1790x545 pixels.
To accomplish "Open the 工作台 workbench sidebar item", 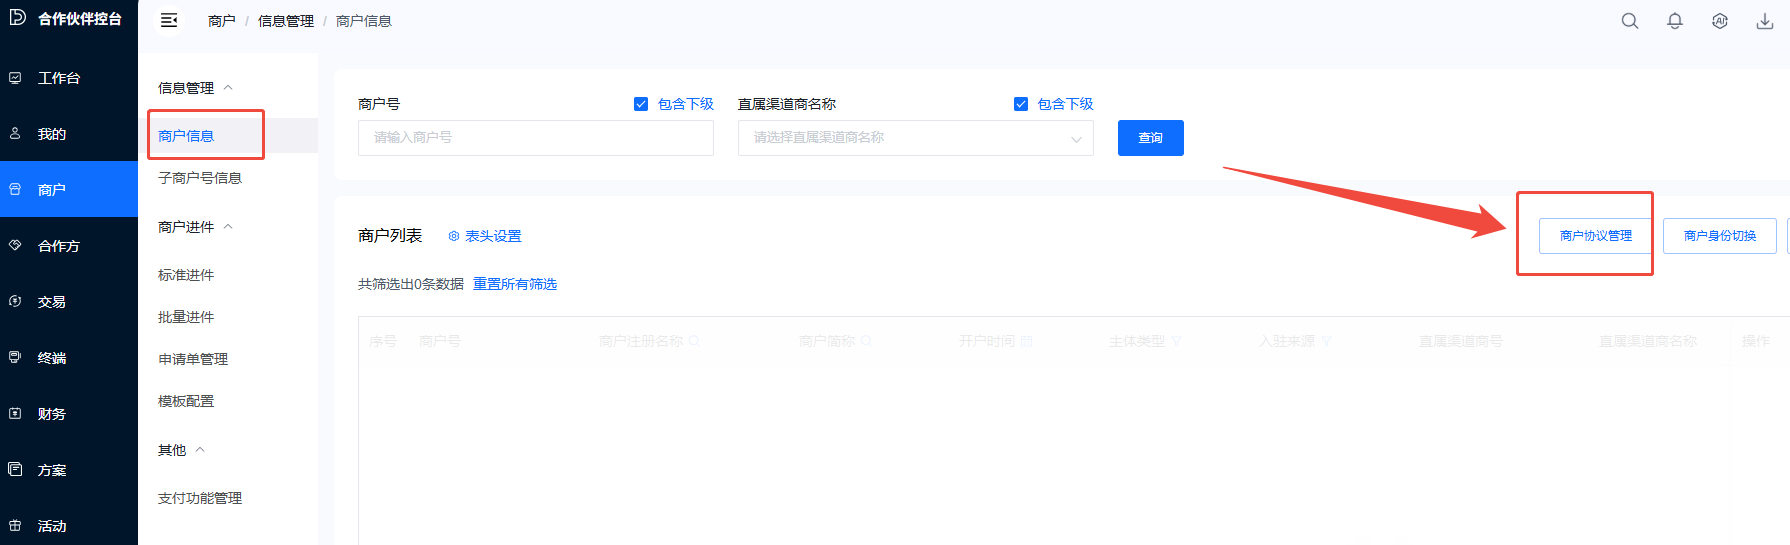I will click(x=58, y=78).
